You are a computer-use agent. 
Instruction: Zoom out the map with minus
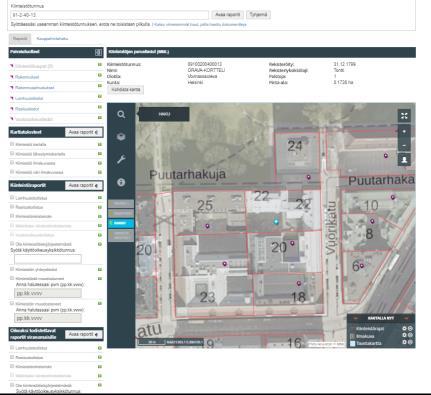(404, 145)
